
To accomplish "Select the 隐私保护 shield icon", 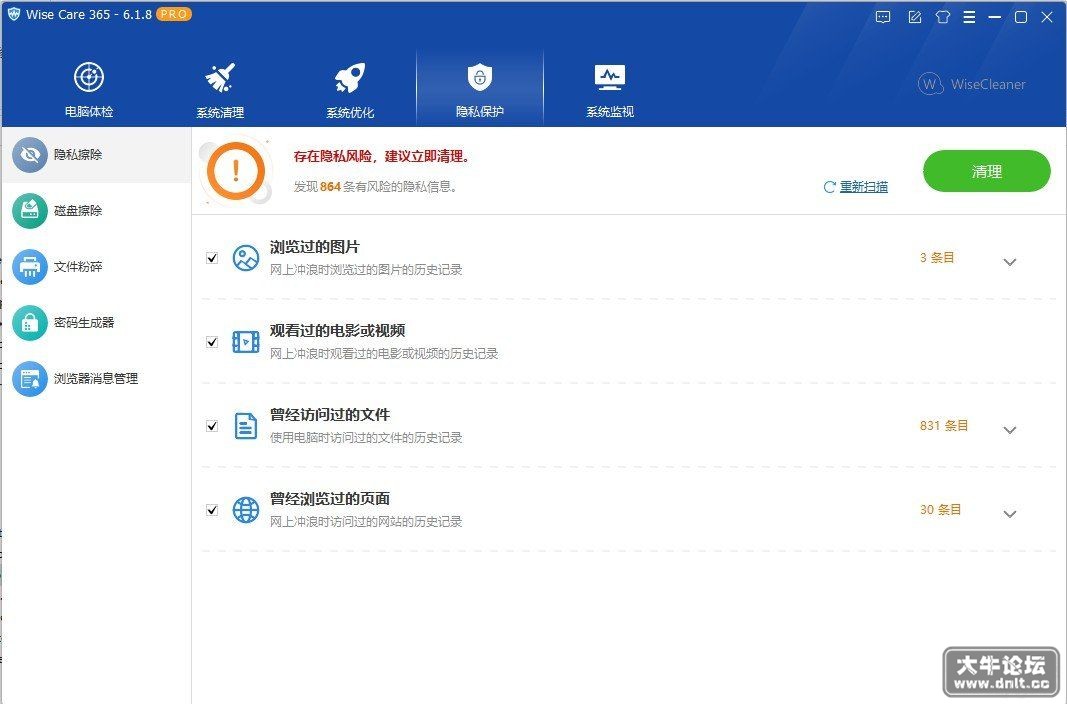I will [480, 77].
